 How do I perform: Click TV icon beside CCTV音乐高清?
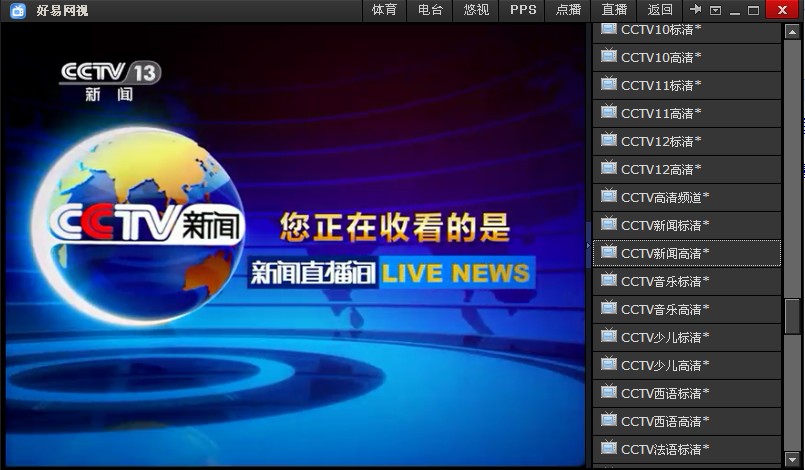(x=608, y=307)
